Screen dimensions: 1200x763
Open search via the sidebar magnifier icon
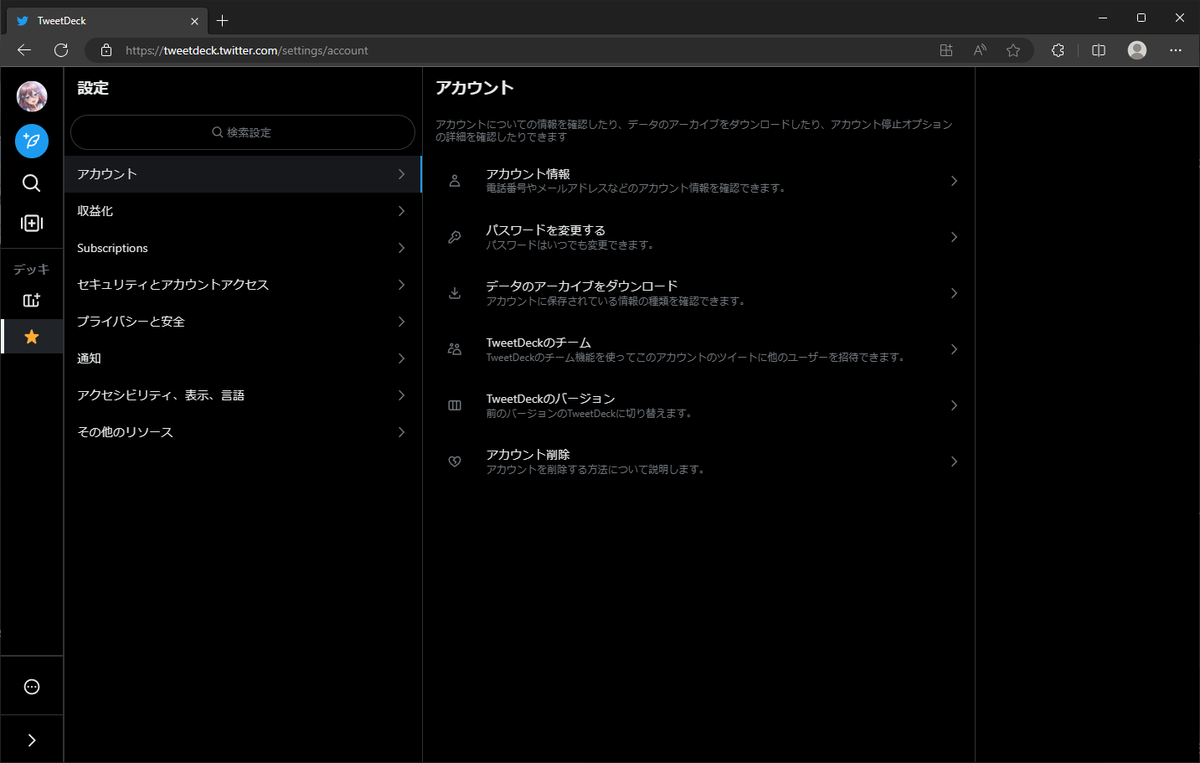point(32,183)
